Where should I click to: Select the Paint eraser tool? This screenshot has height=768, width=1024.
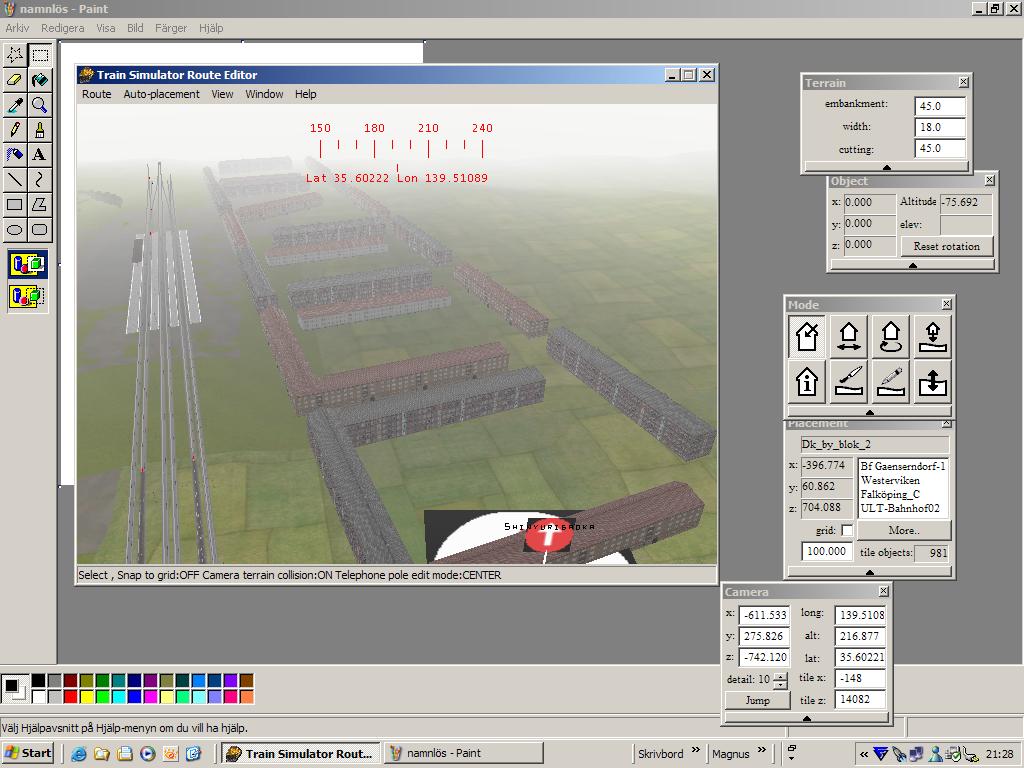point(15,80)
